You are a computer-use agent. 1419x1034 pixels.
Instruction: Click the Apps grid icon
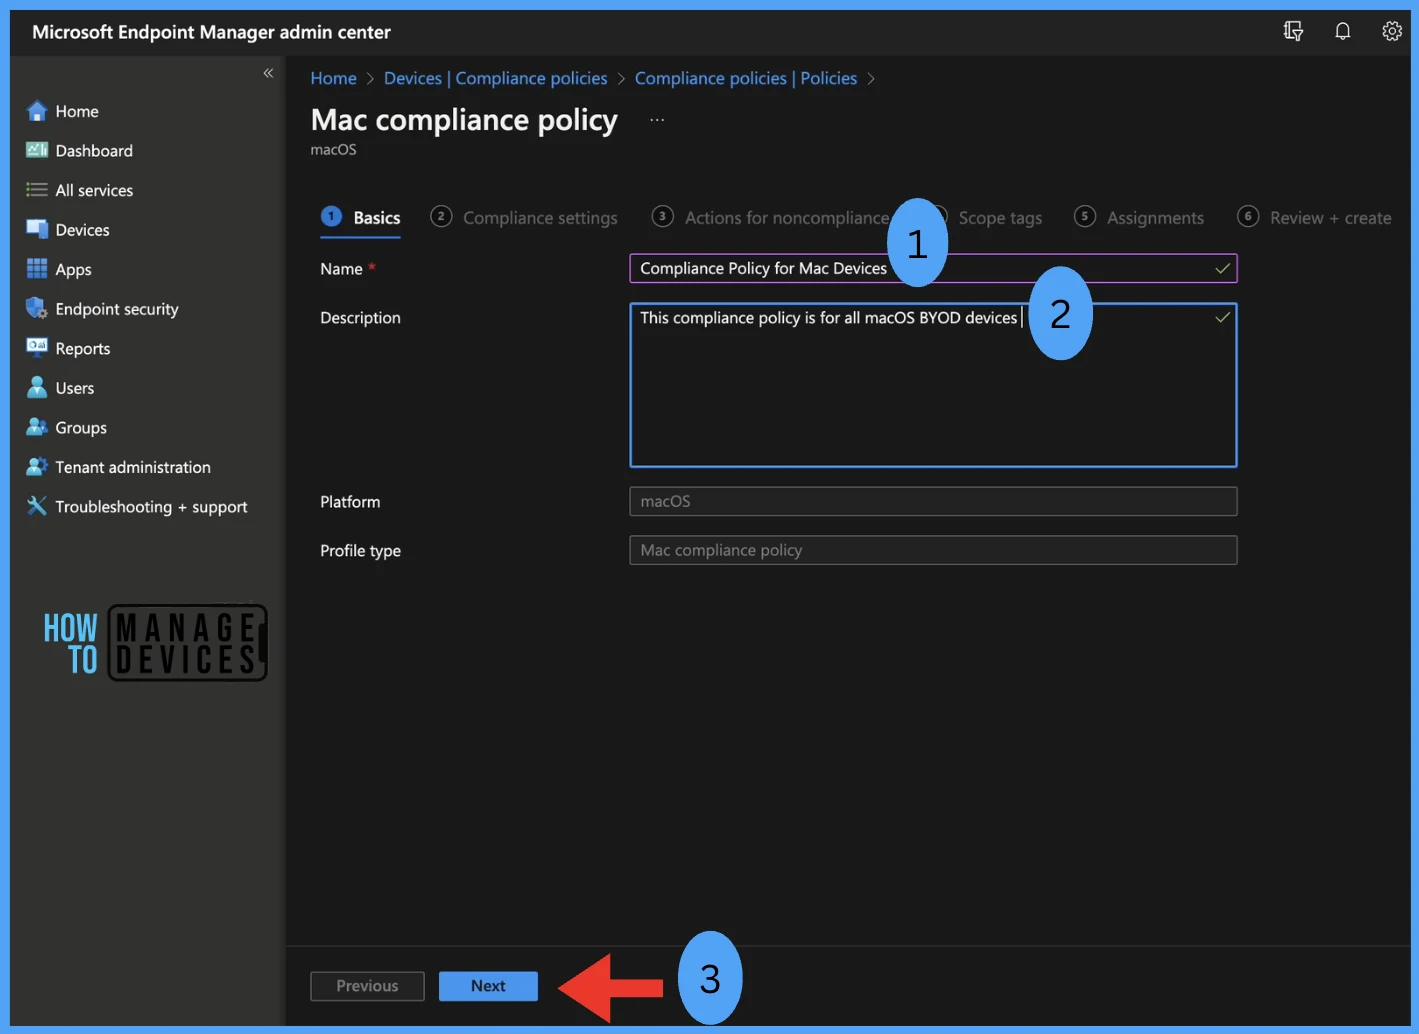(37, 269)
